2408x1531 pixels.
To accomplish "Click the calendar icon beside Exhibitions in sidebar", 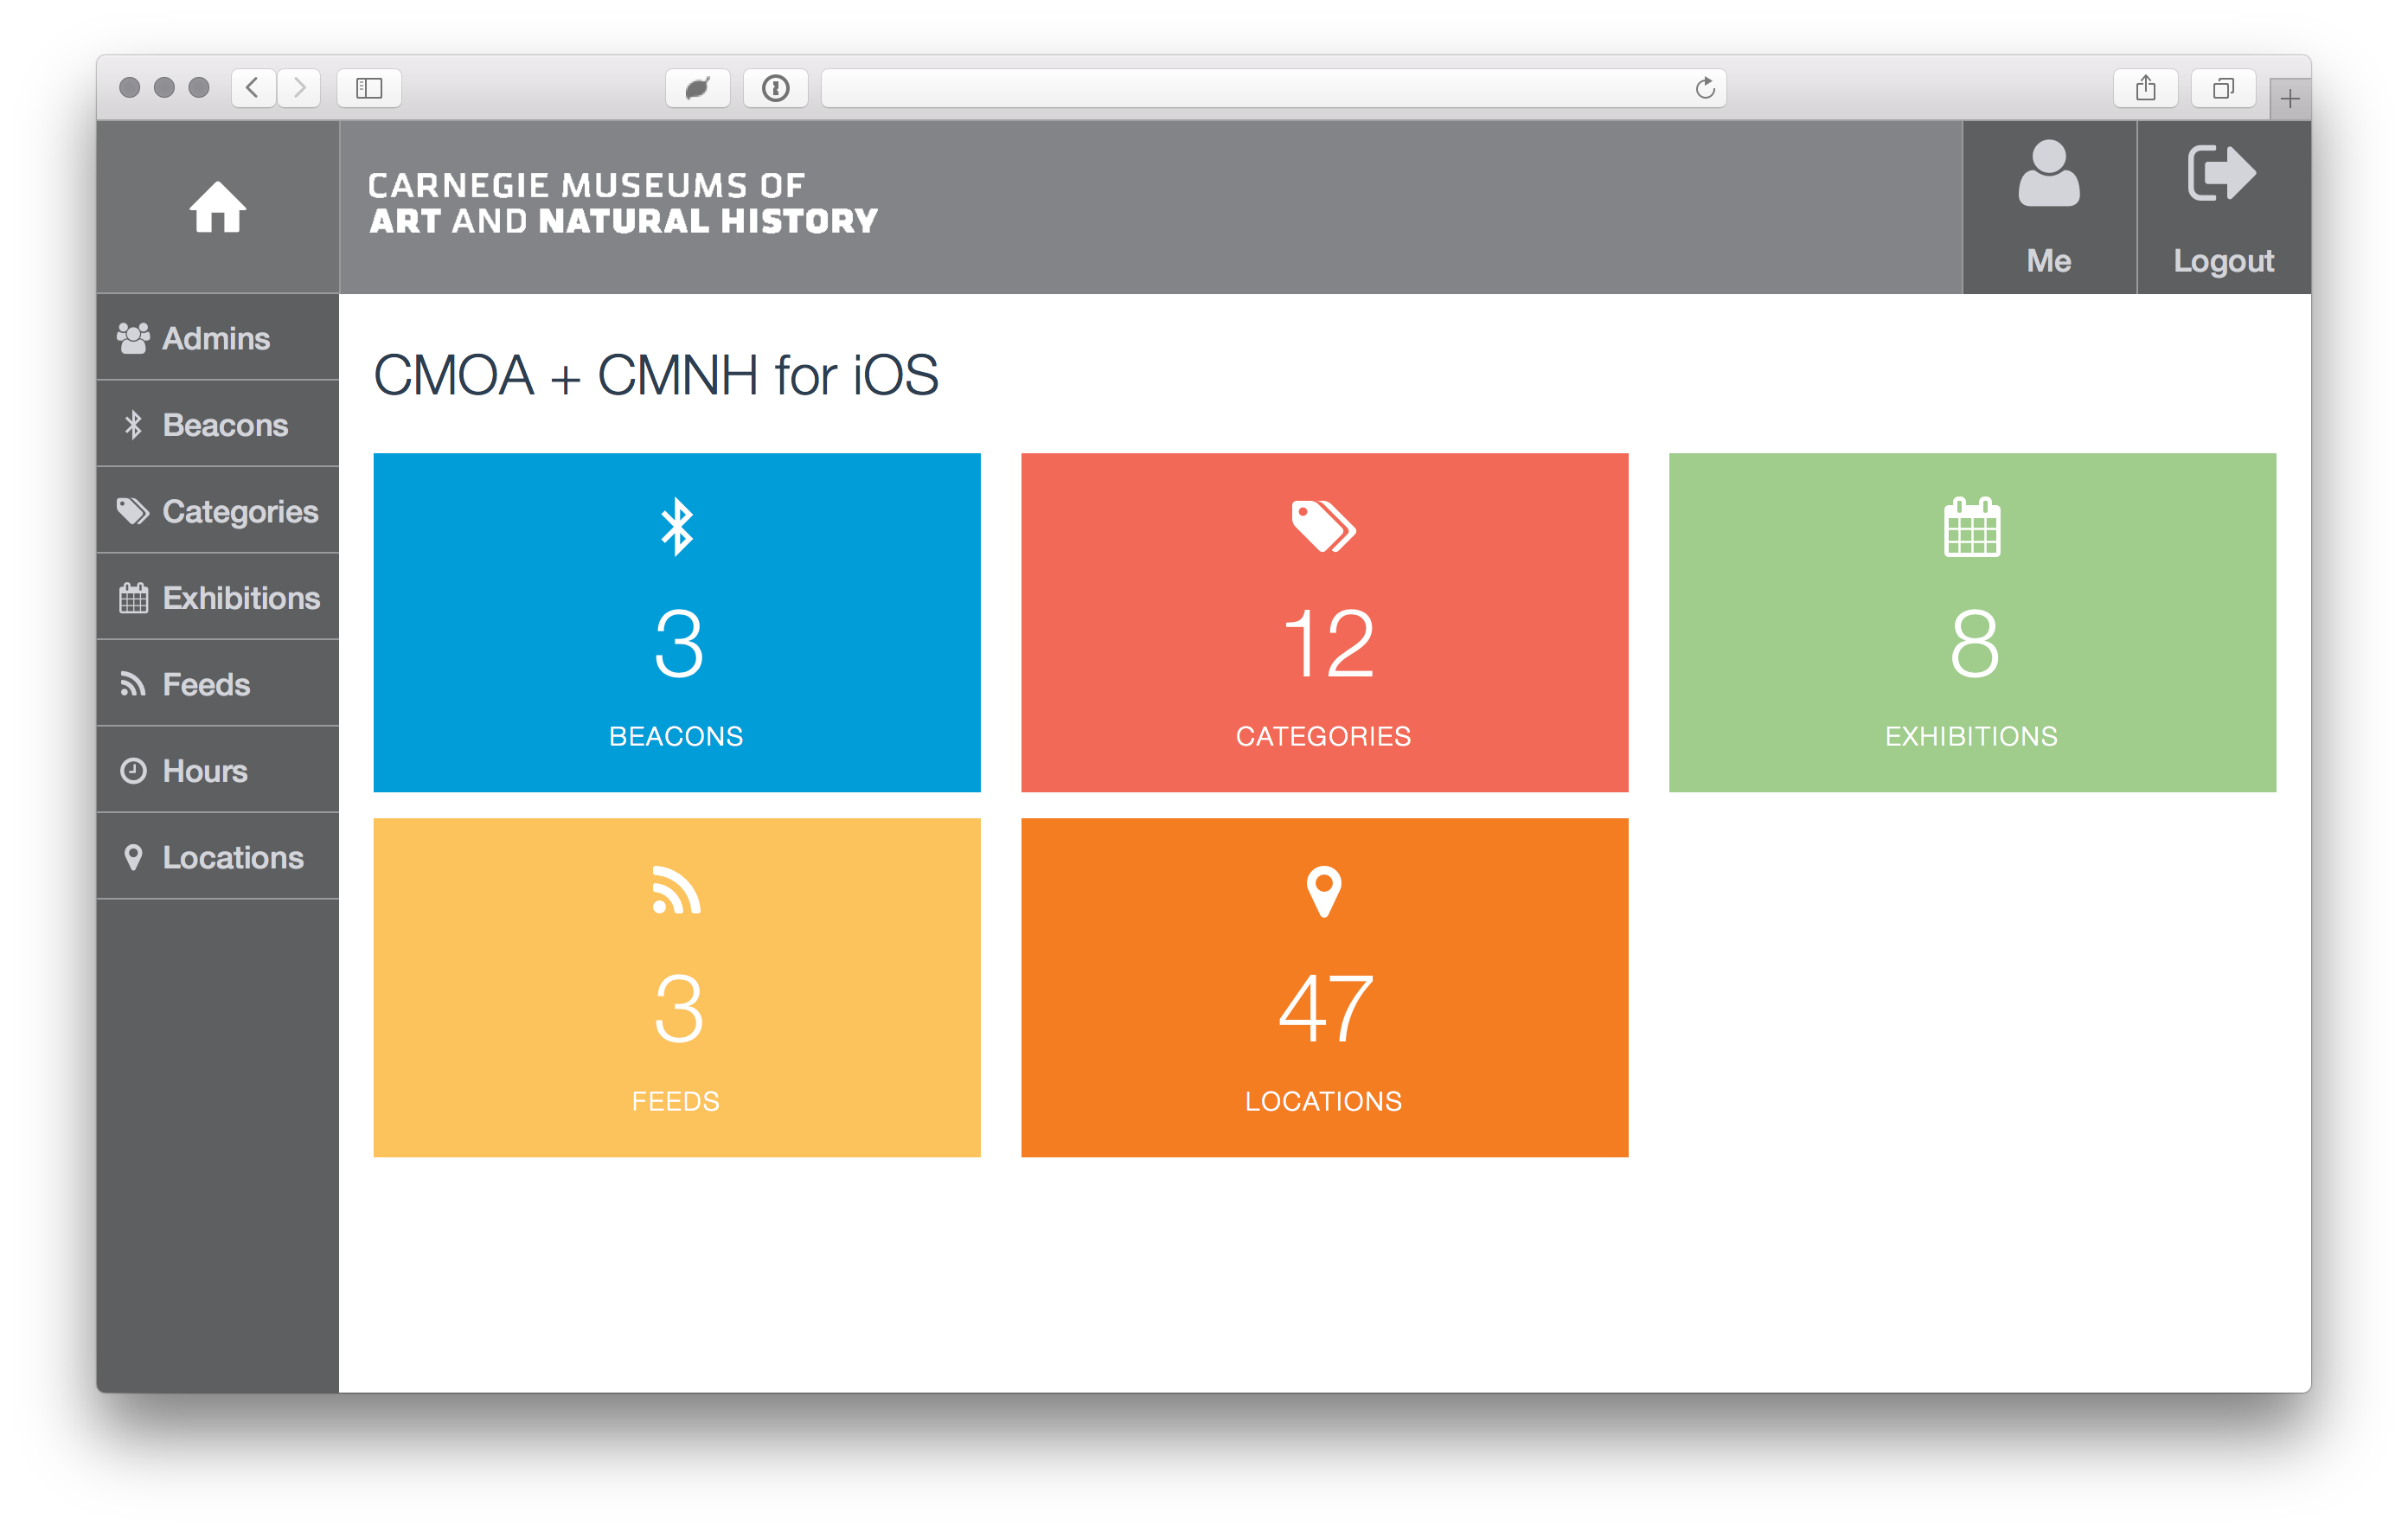I will (x=133, y=598).
